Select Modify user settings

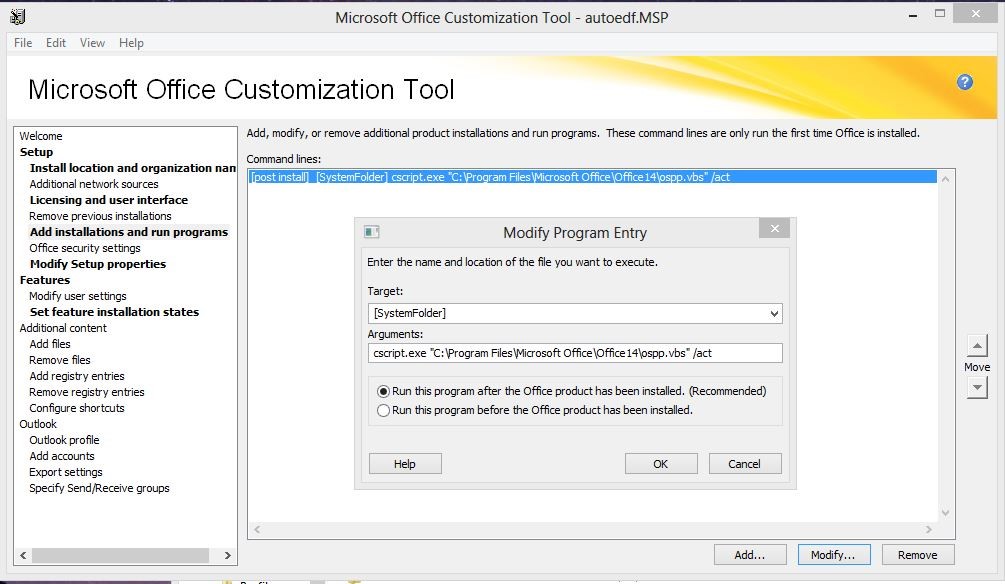(x=78, y=296)
